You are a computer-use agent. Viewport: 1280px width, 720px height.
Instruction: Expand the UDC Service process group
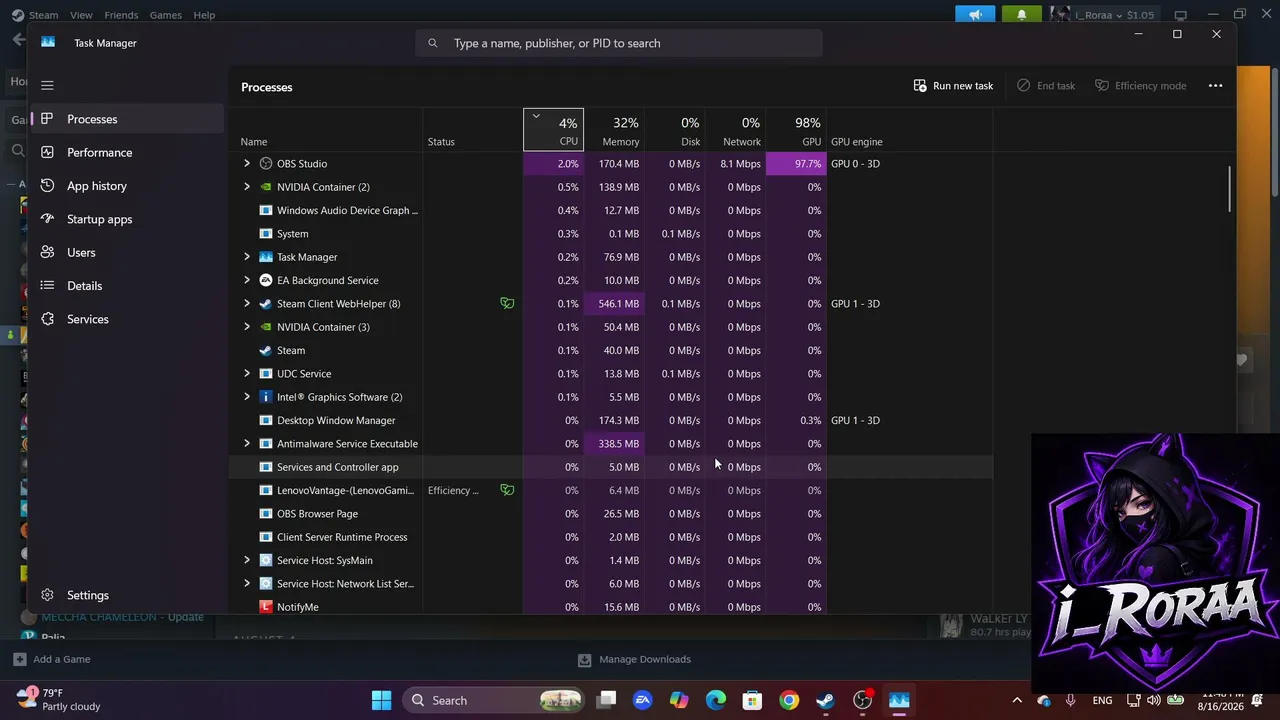coord(247,374)
